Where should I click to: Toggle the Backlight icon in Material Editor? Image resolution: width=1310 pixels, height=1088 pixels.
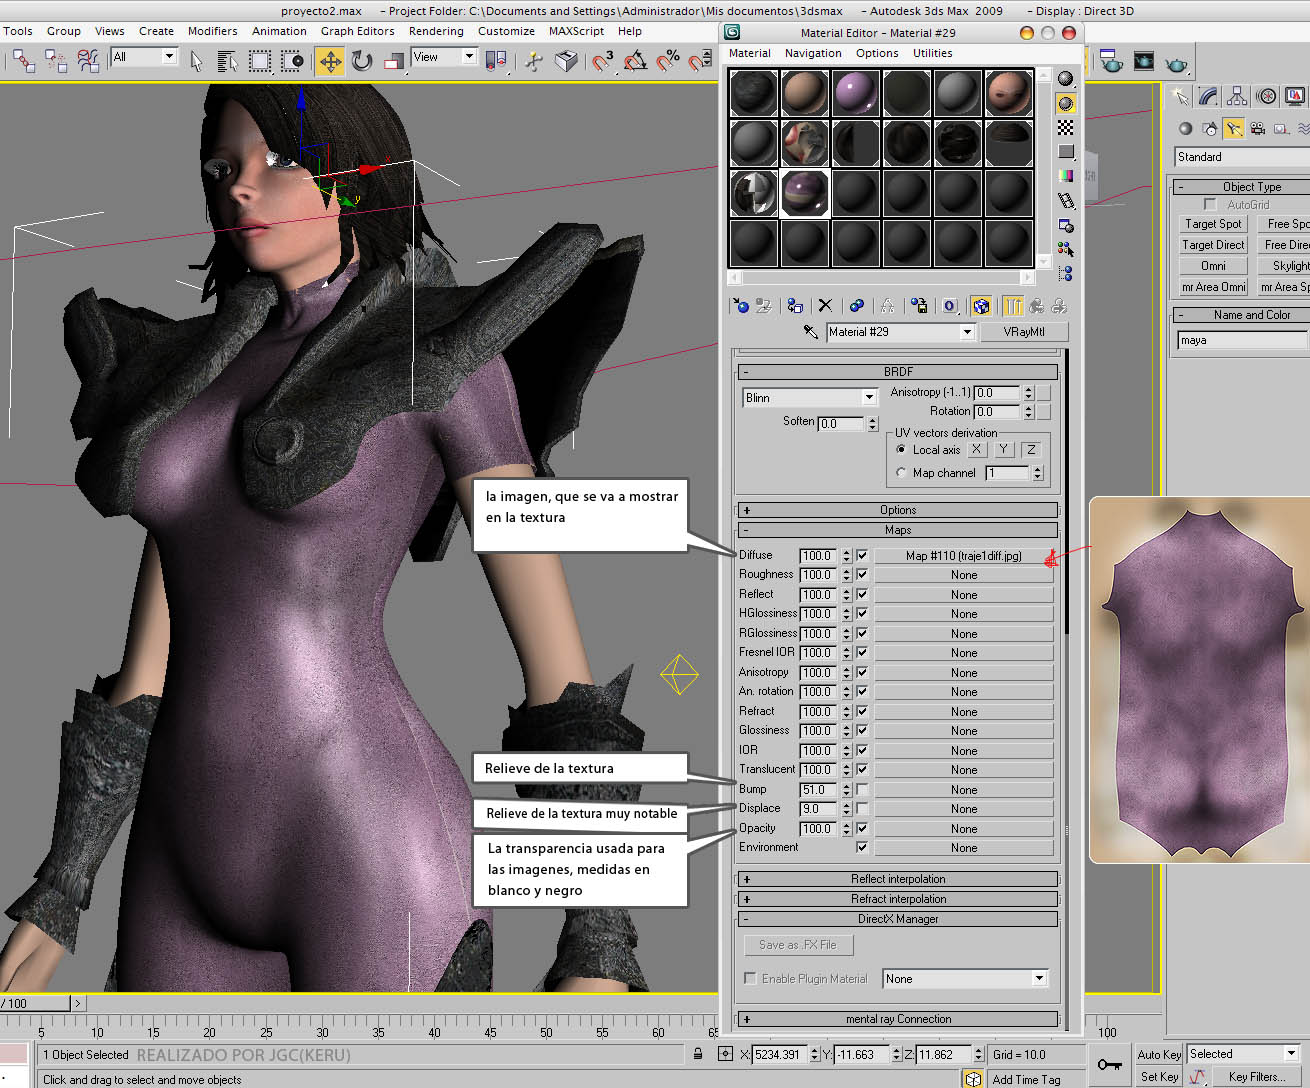pyautogui.click(x=1066, y=103)
